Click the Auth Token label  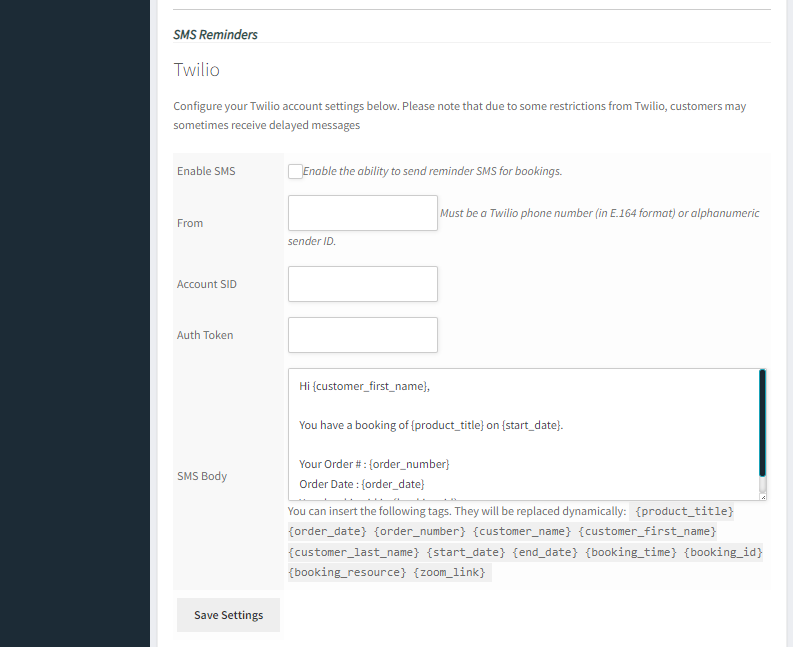click(205, 335)
